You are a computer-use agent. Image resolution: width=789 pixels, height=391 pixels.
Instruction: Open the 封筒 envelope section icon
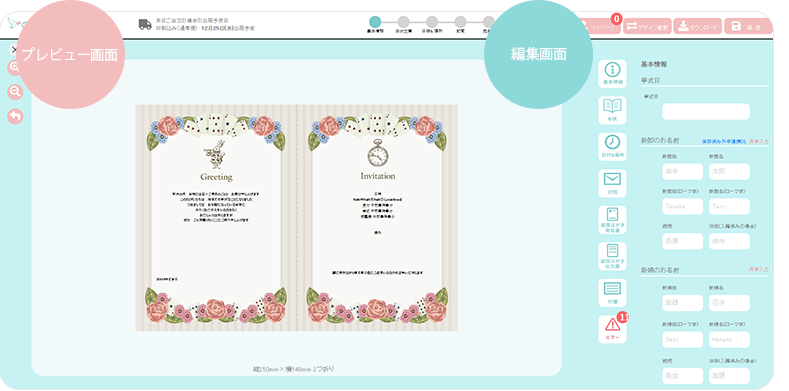click(612, 183)
